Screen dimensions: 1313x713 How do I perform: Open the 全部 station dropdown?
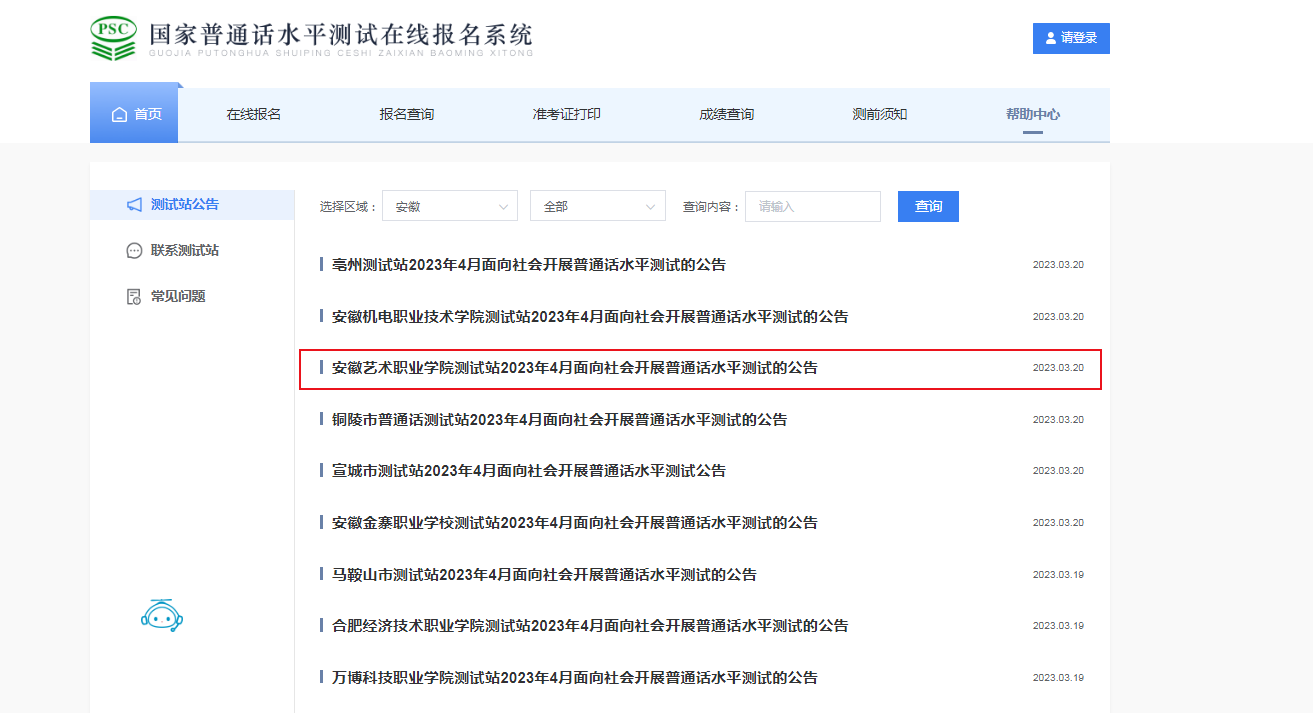(x=597, y=206)
